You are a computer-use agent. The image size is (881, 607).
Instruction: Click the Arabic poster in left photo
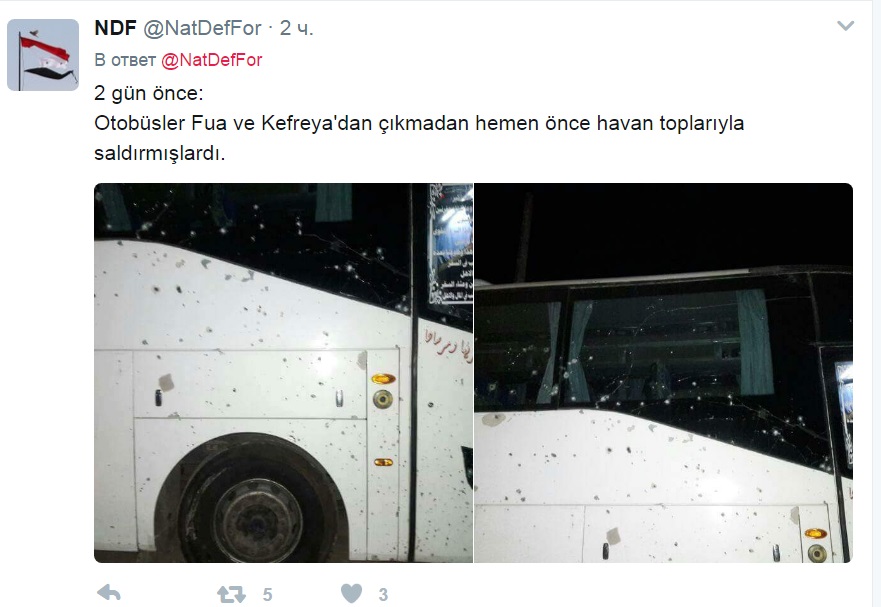[451, 244]
